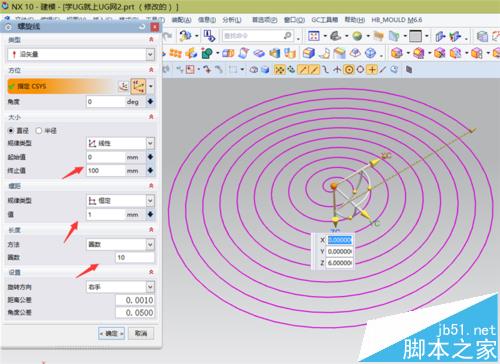
Task: Click the Fit view icon
Action: [314, 36]
